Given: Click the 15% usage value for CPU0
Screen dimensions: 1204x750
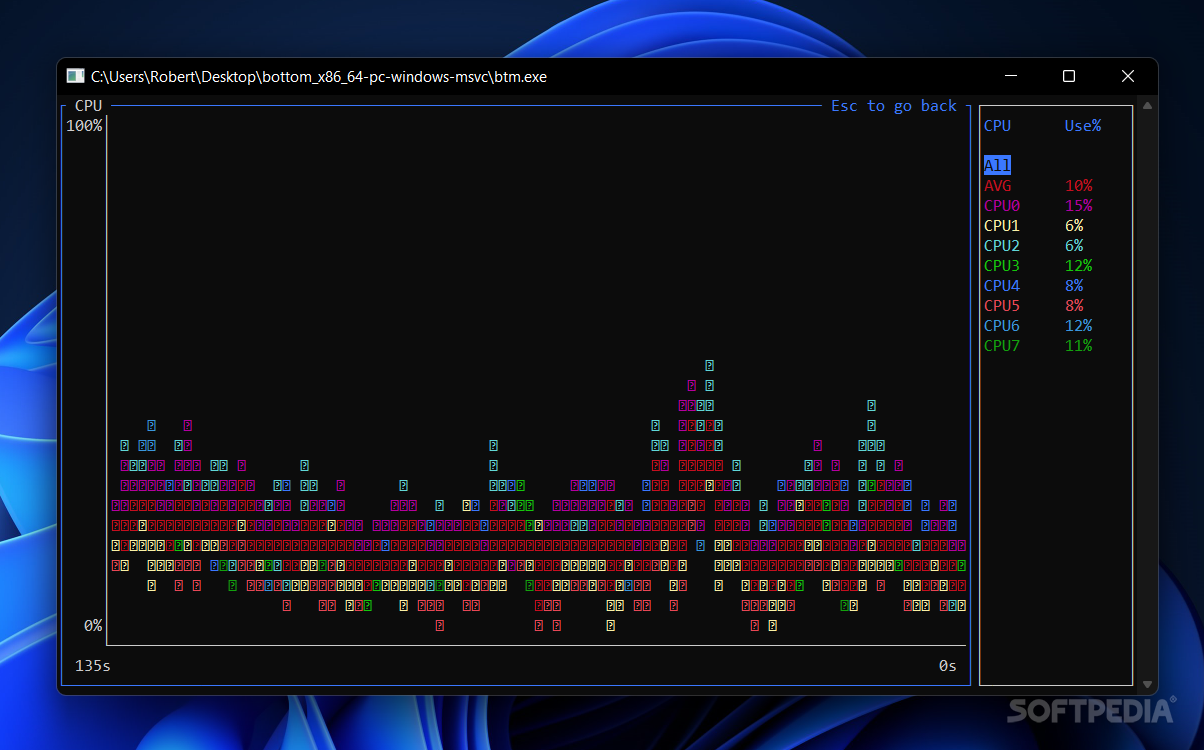Looking at the screenshot, I should click(1079, 206).
